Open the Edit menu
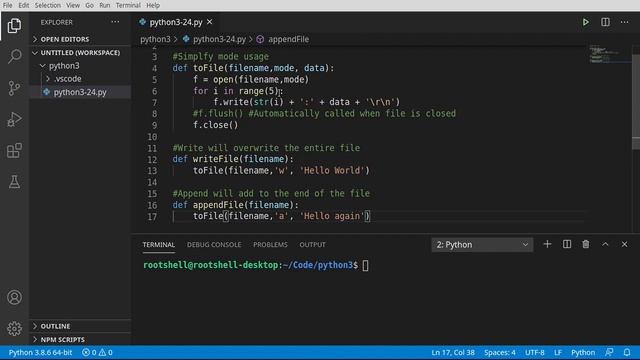This screenshot has height=360, width=640. click(24, 5)
